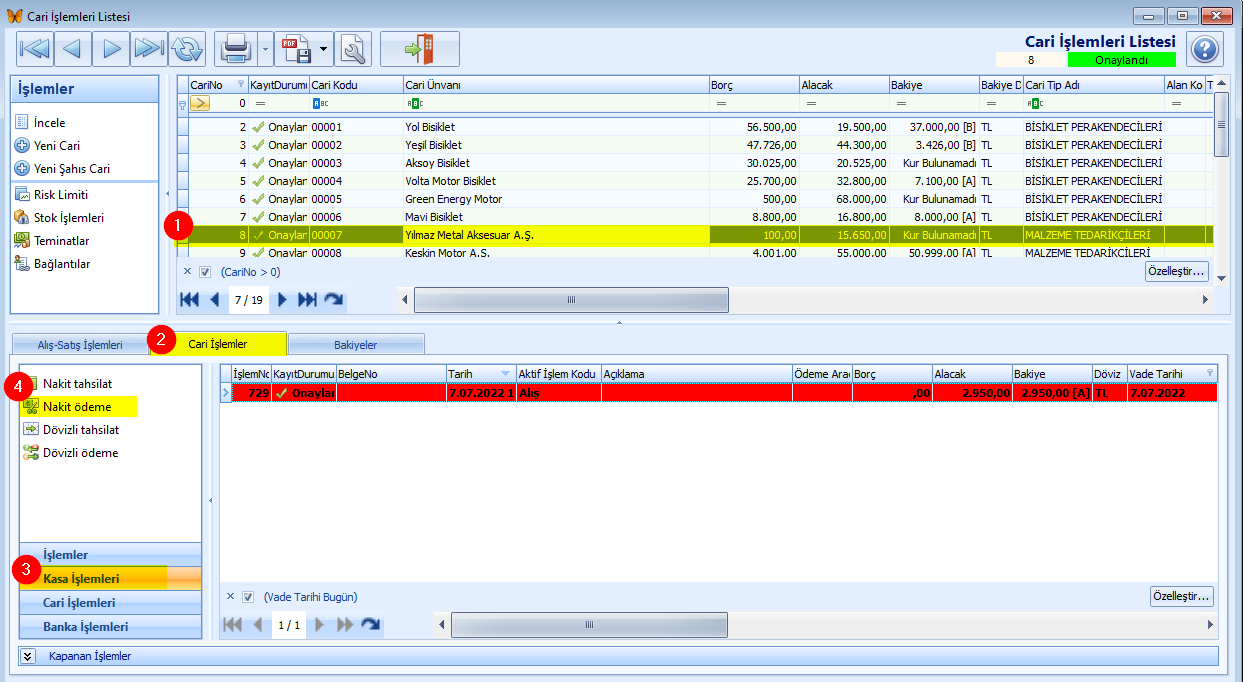Image resolution: width=1243 pixels, height=682 pixels.
Task: Open the CariNo column filter funnel
Action: click(240, 85)
